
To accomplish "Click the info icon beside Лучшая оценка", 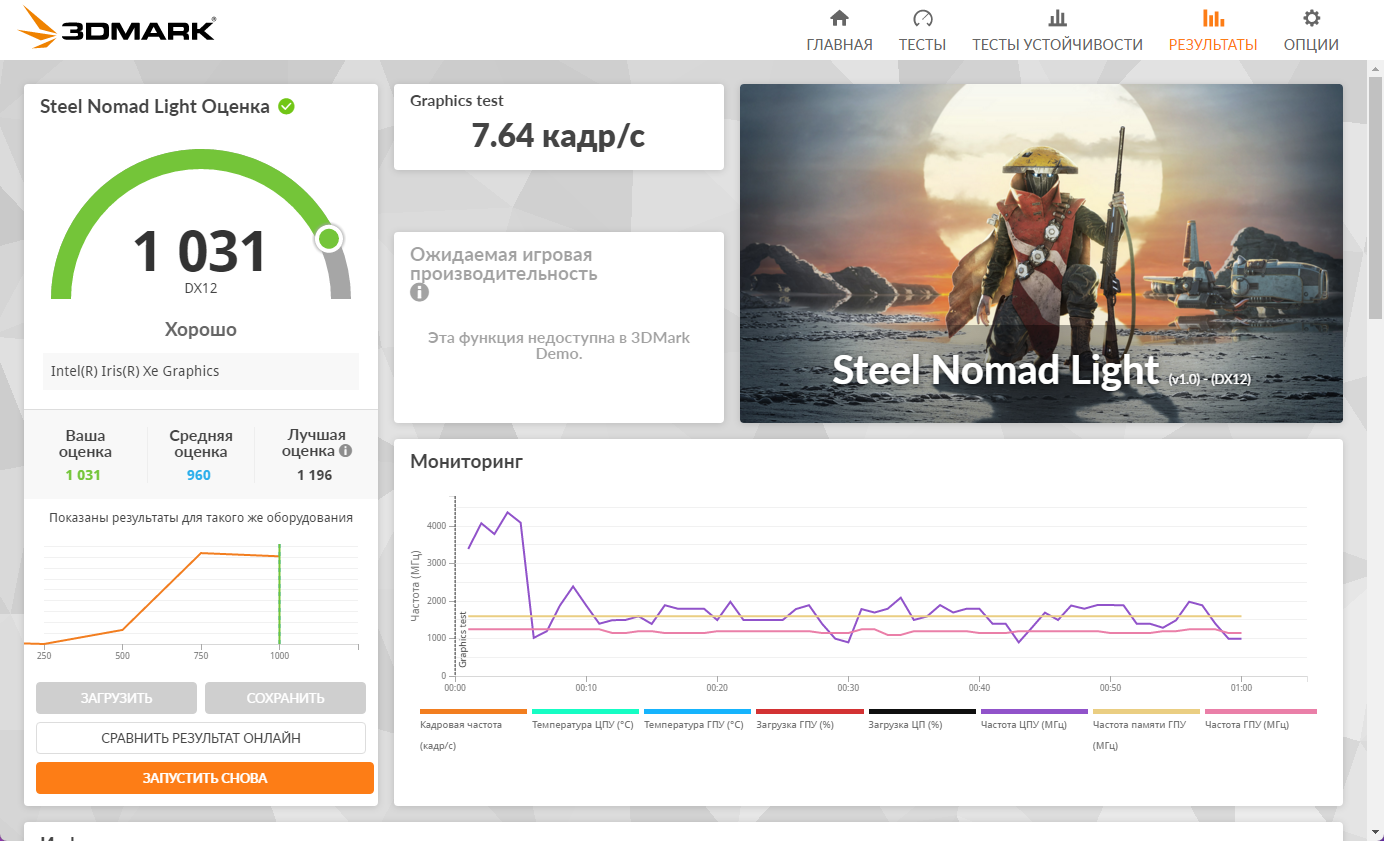I will point(345,451).
